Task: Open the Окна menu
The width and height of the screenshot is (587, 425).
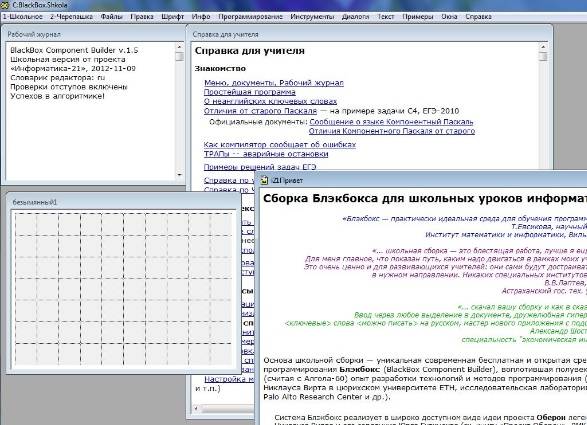Action: click(449, 17)
